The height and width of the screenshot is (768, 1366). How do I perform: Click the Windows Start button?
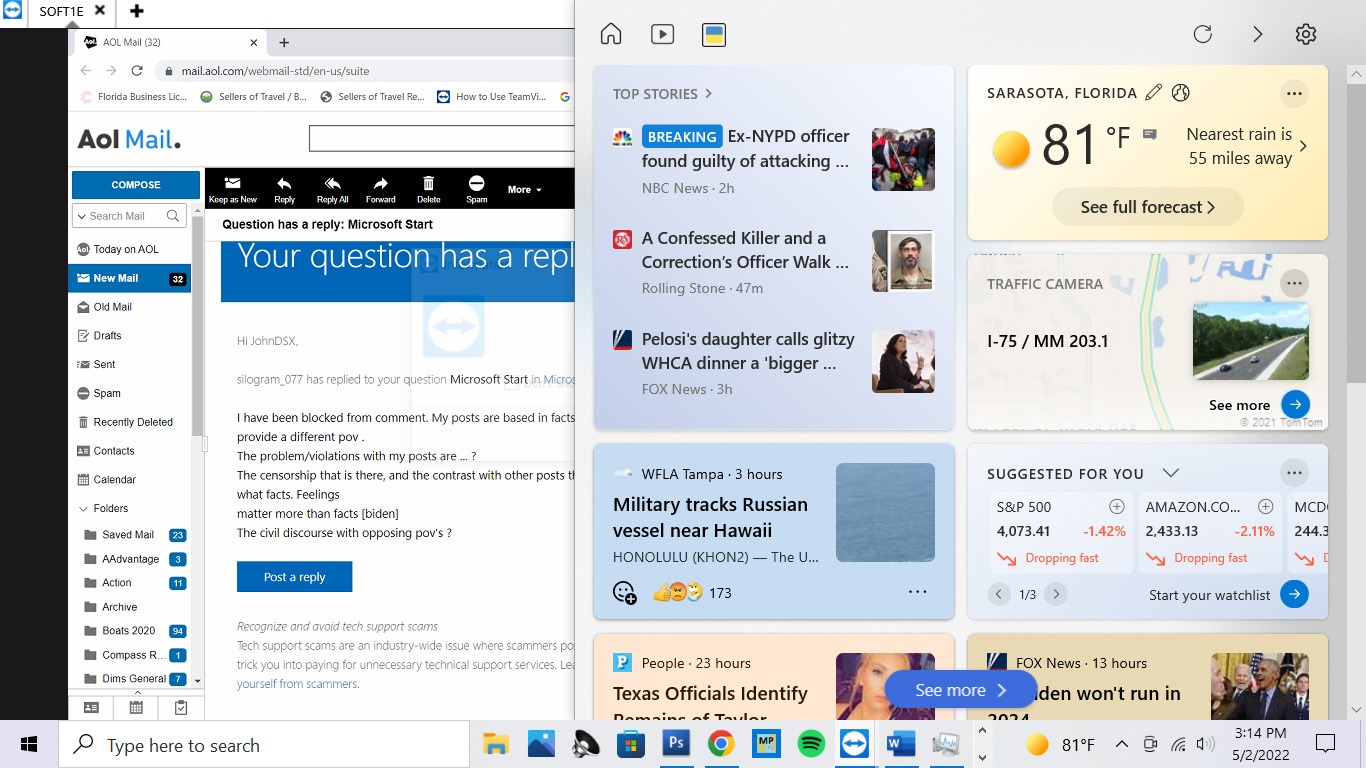28,745
